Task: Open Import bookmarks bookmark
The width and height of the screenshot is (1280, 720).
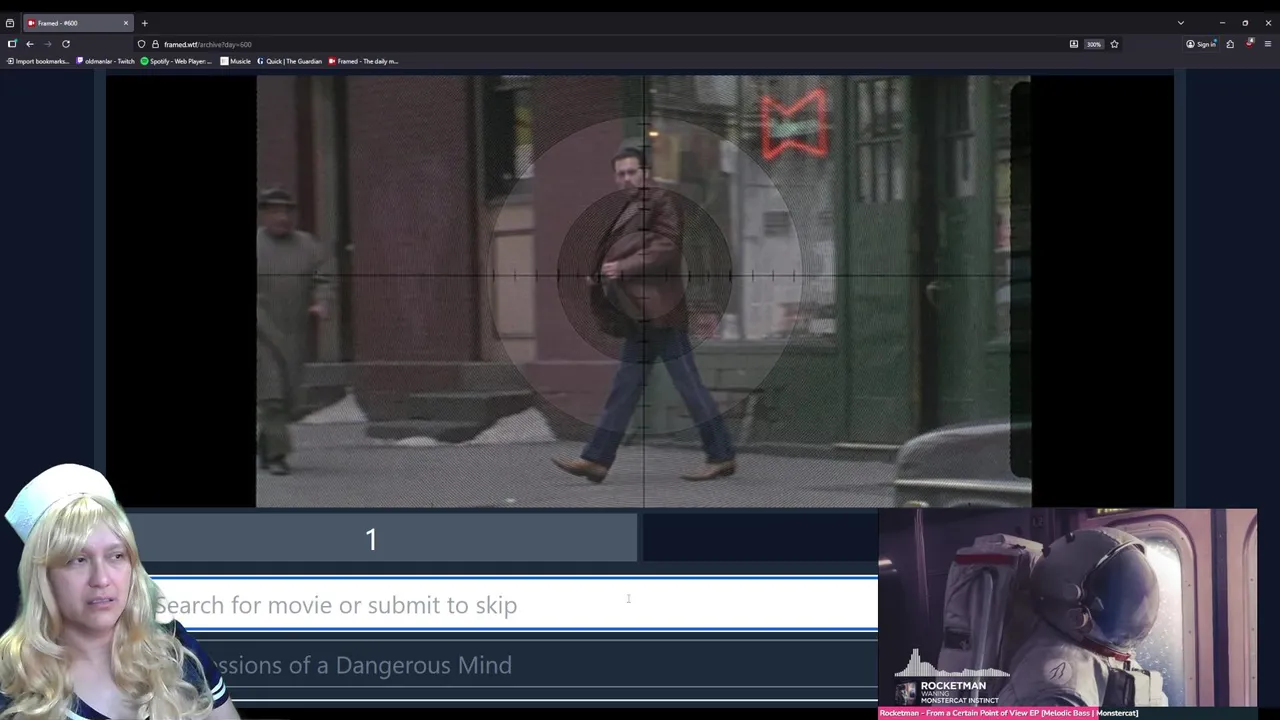Action: 38,61
